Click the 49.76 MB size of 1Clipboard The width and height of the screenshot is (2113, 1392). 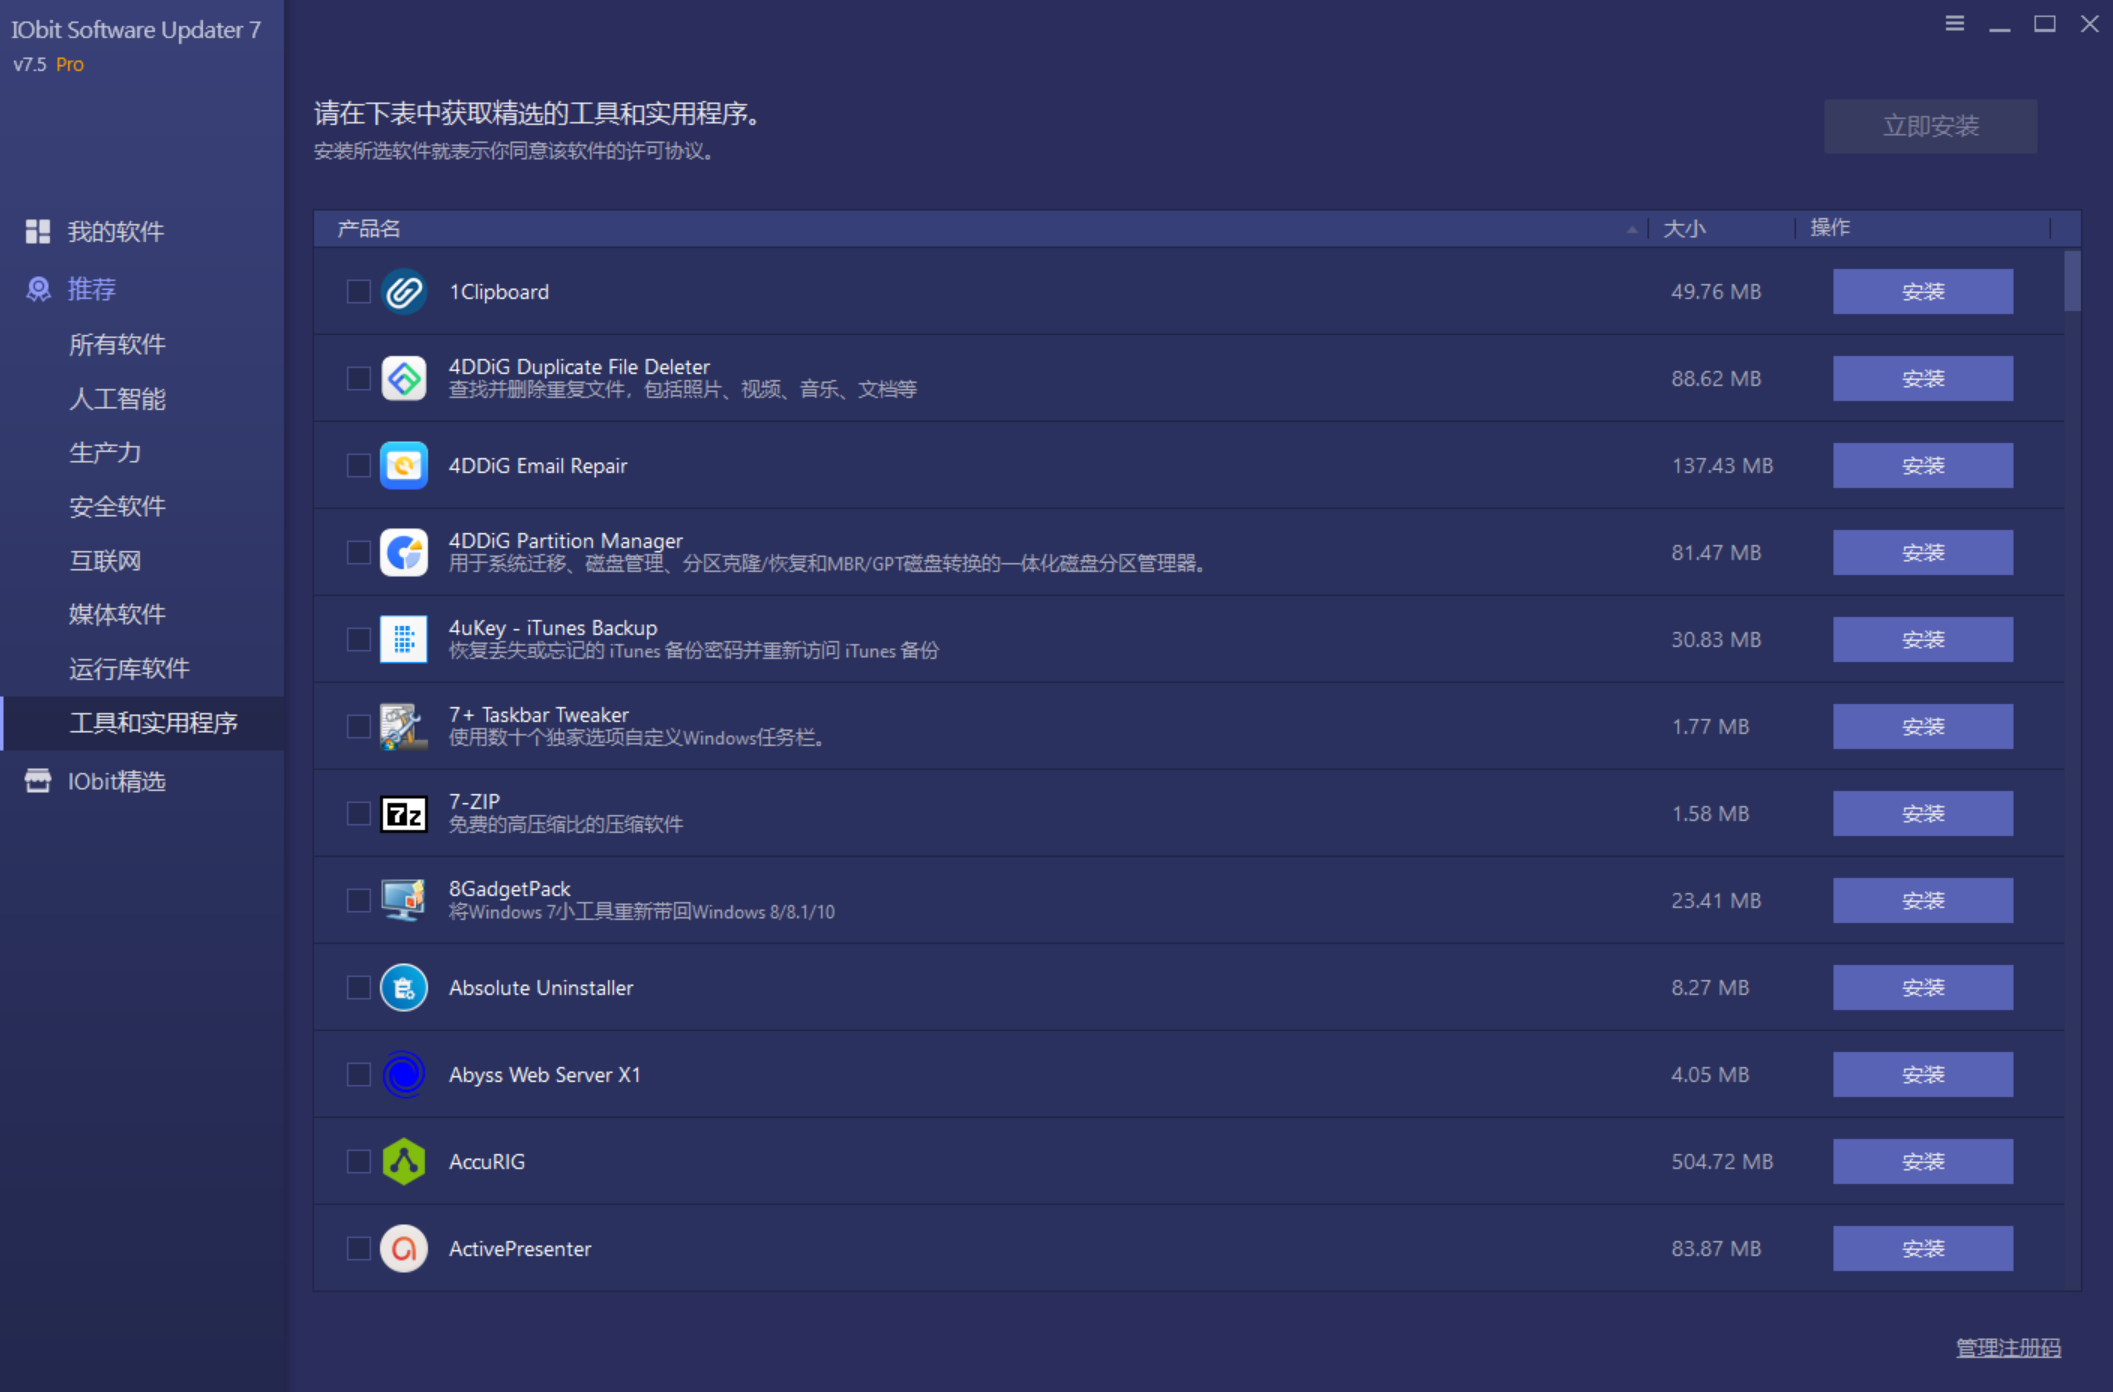coord(1716,292)
